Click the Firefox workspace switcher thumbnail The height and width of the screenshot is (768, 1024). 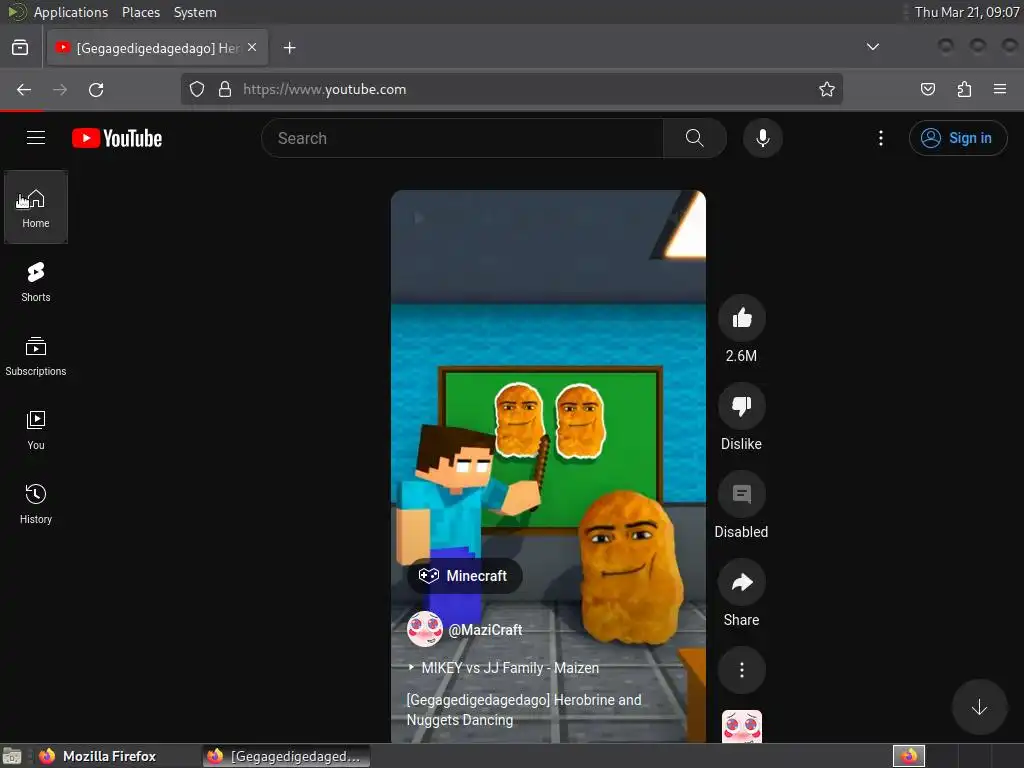(909, 756)
